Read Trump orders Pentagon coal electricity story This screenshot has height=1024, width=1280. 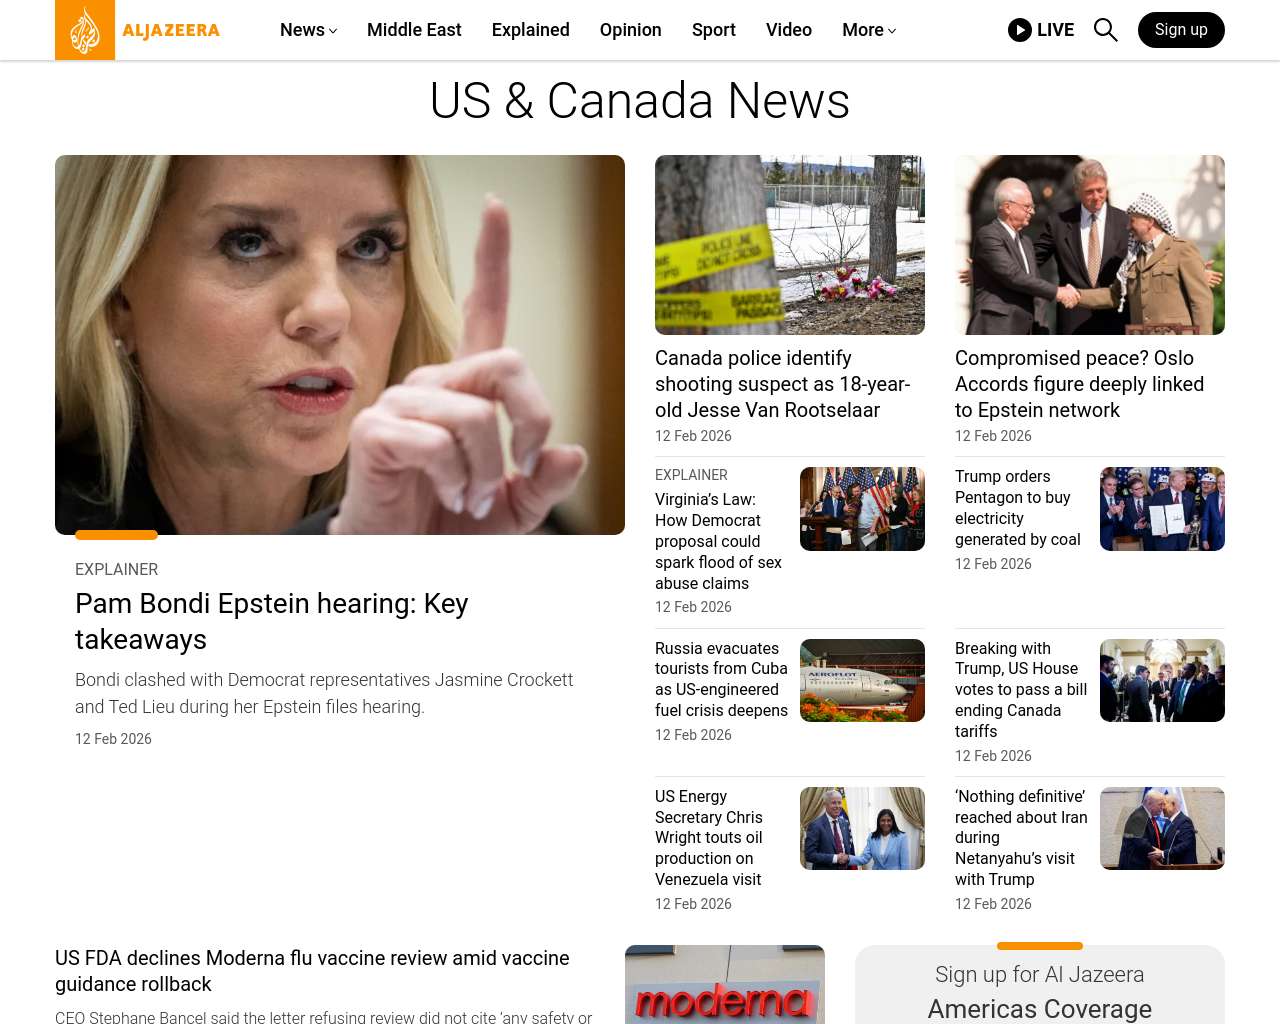point(1018,508)
